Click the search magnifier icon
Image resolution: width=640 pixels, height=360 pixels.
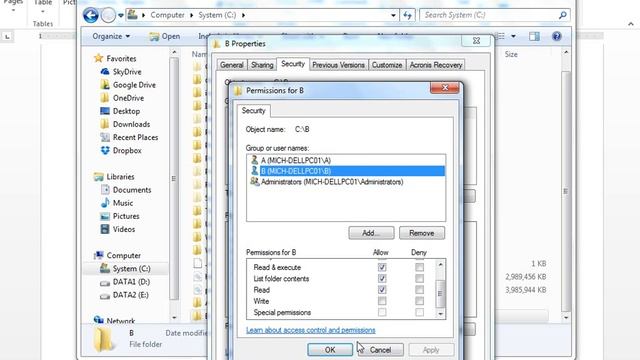point(562,15)
